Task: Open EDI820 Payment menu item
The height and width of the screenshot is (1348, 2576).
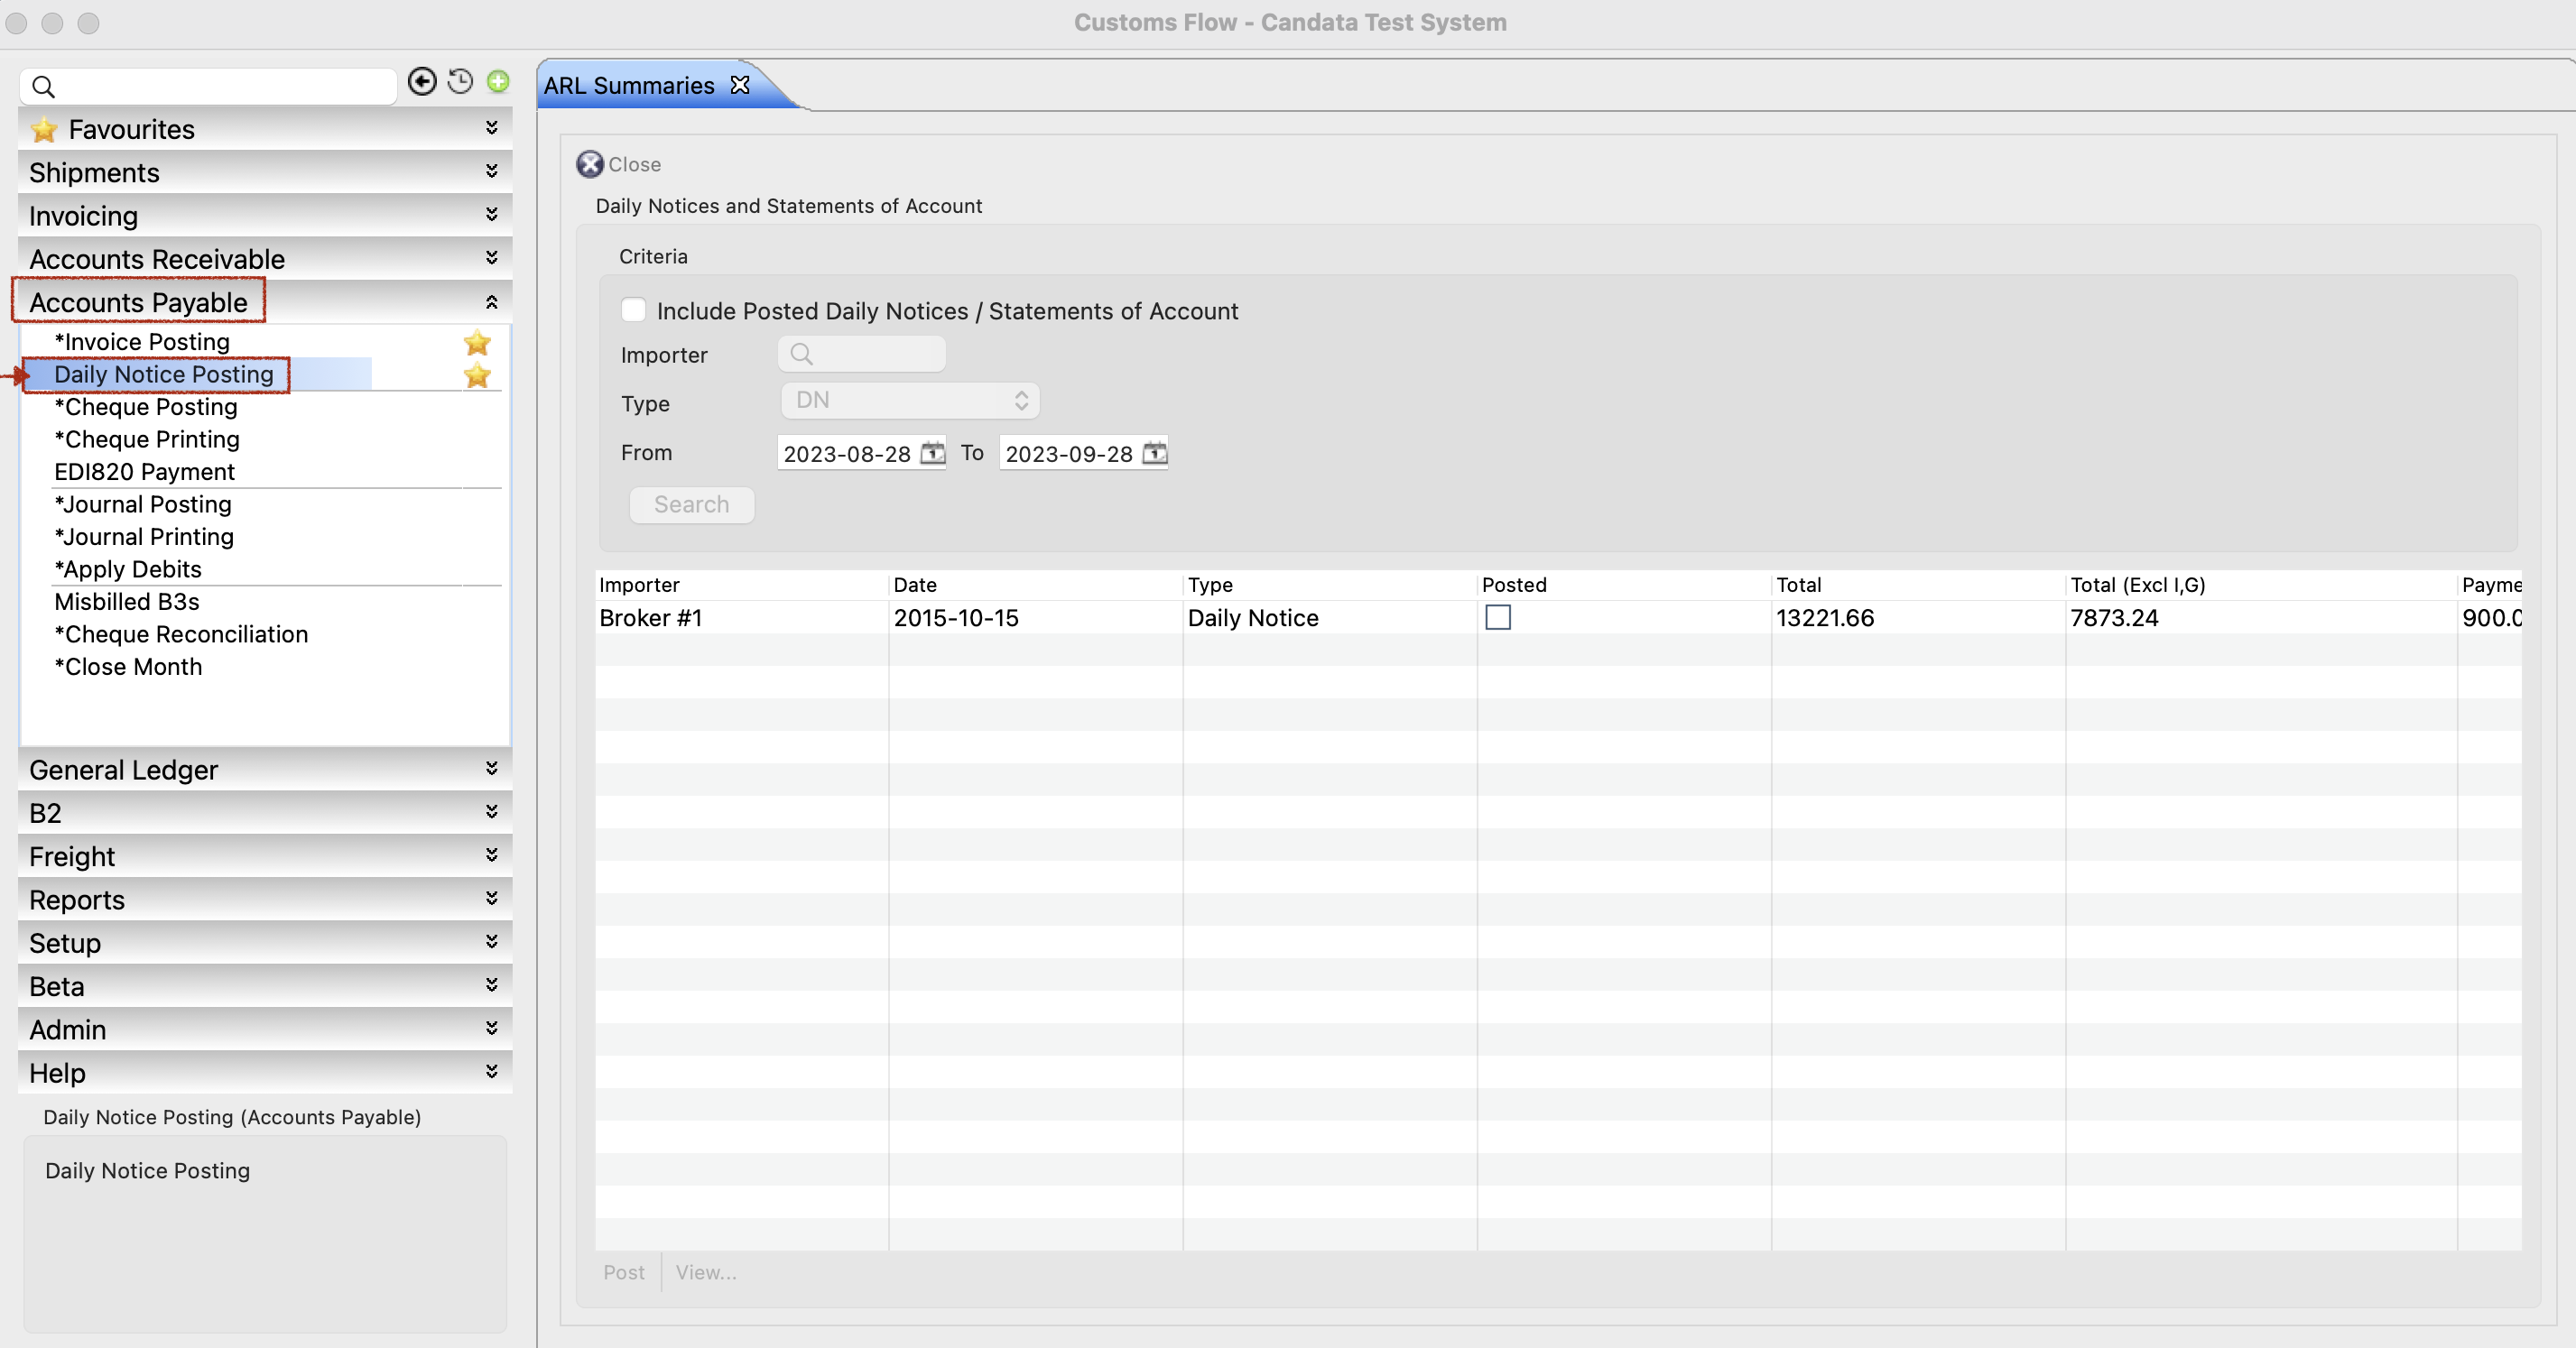Action: [144, 472]
